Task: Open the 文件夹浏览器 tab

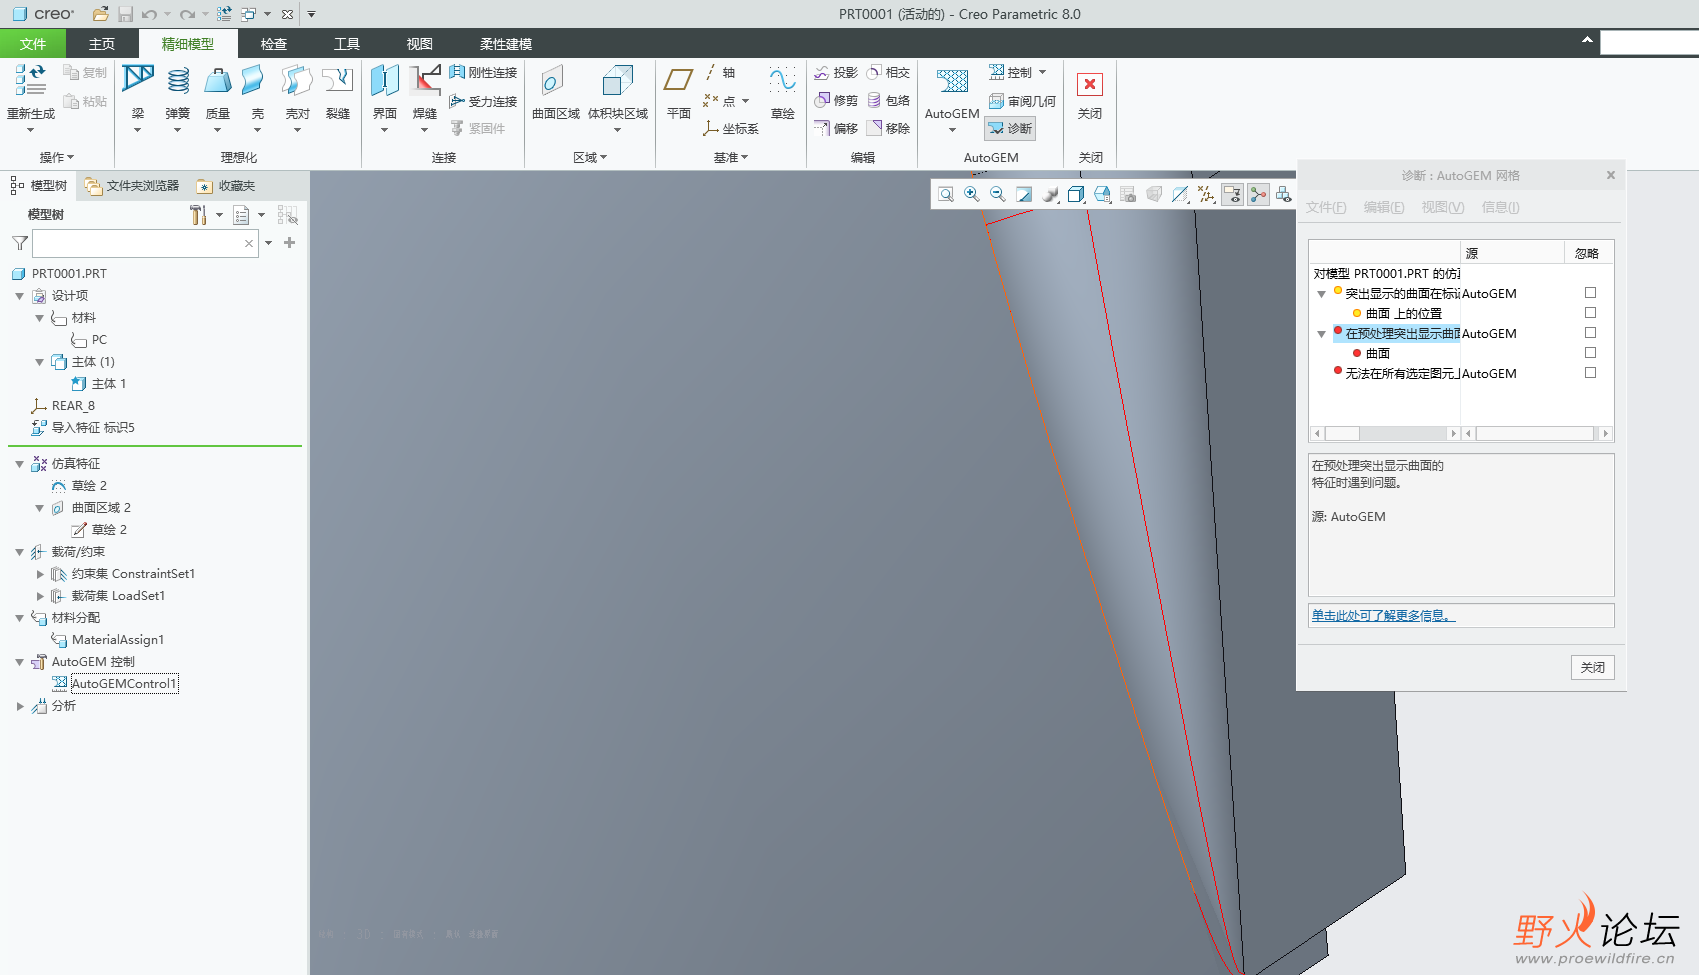Action: tap(133, 186)
